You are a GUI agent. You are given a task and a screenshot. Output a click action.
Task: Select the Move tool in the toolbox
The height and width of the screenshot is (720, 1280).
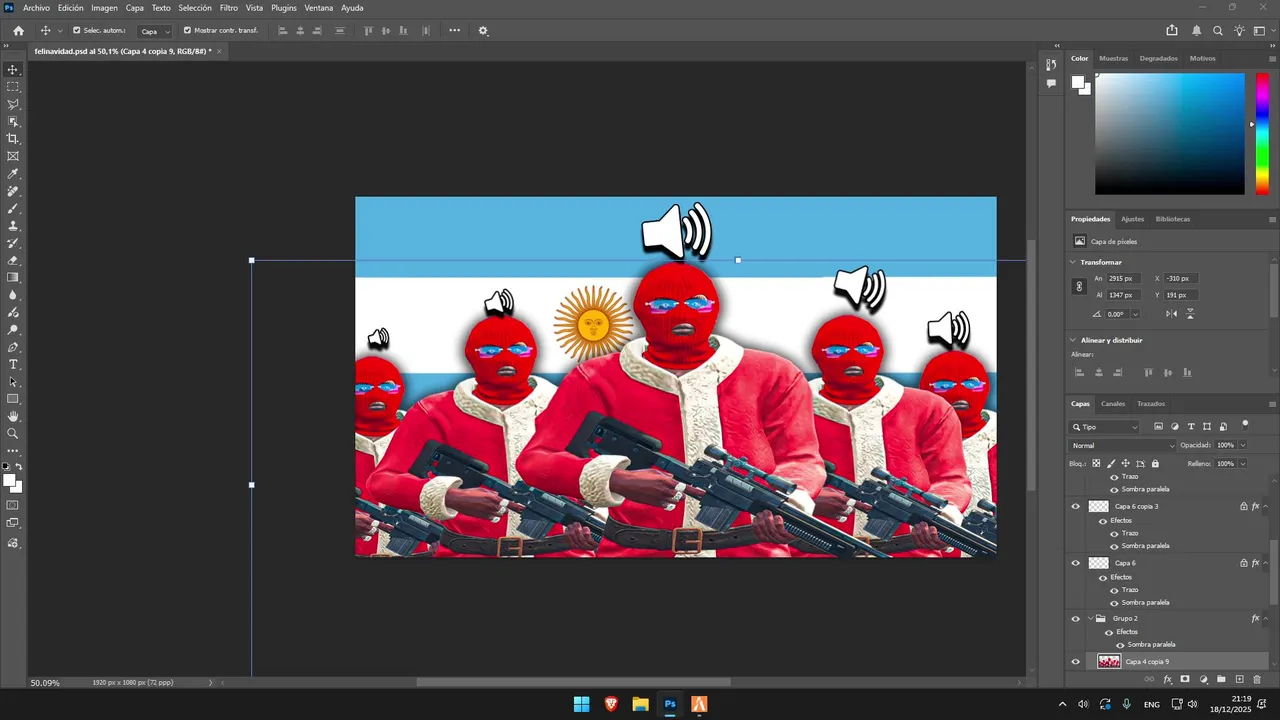pos(13,70)
